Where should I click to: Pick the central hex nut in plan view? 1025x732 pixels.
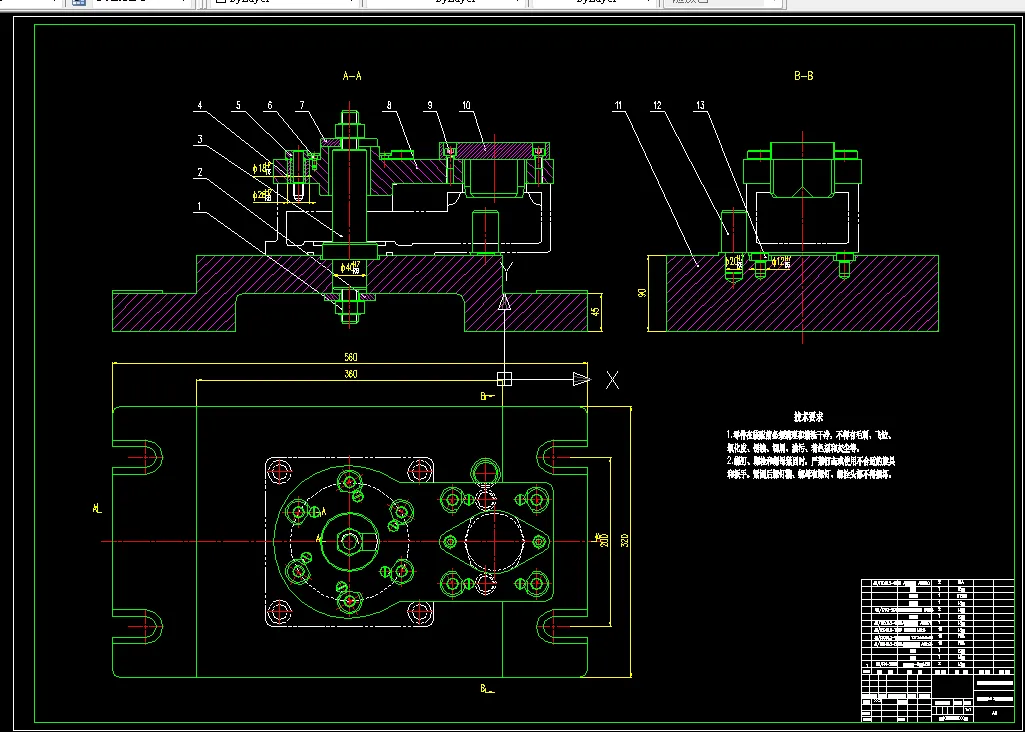tap(349, 541)
